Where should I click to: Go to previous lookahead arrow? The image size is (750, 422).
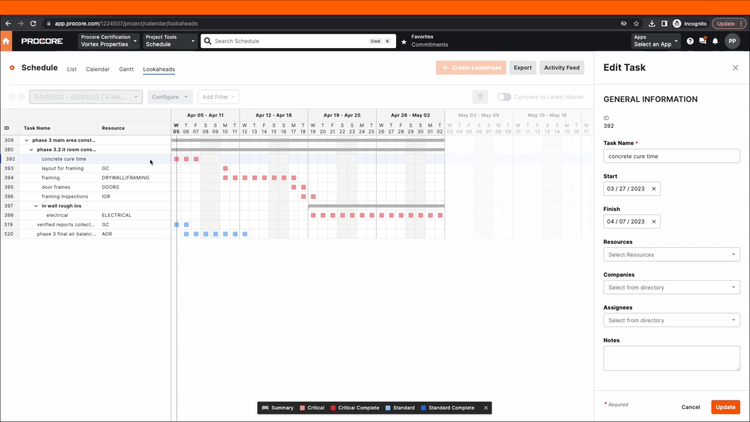(12, 97)
